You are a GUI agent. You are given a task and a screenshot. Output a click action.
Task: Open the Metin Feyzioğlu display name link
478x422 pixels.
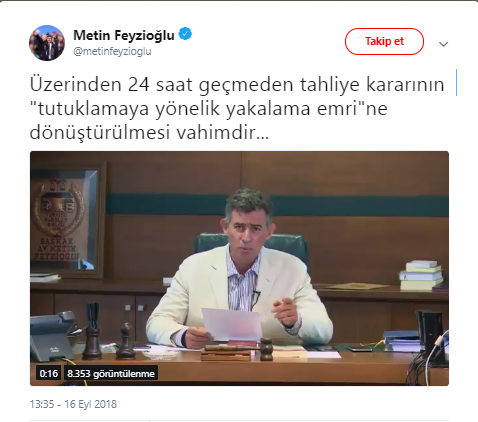tap(124, 35)
